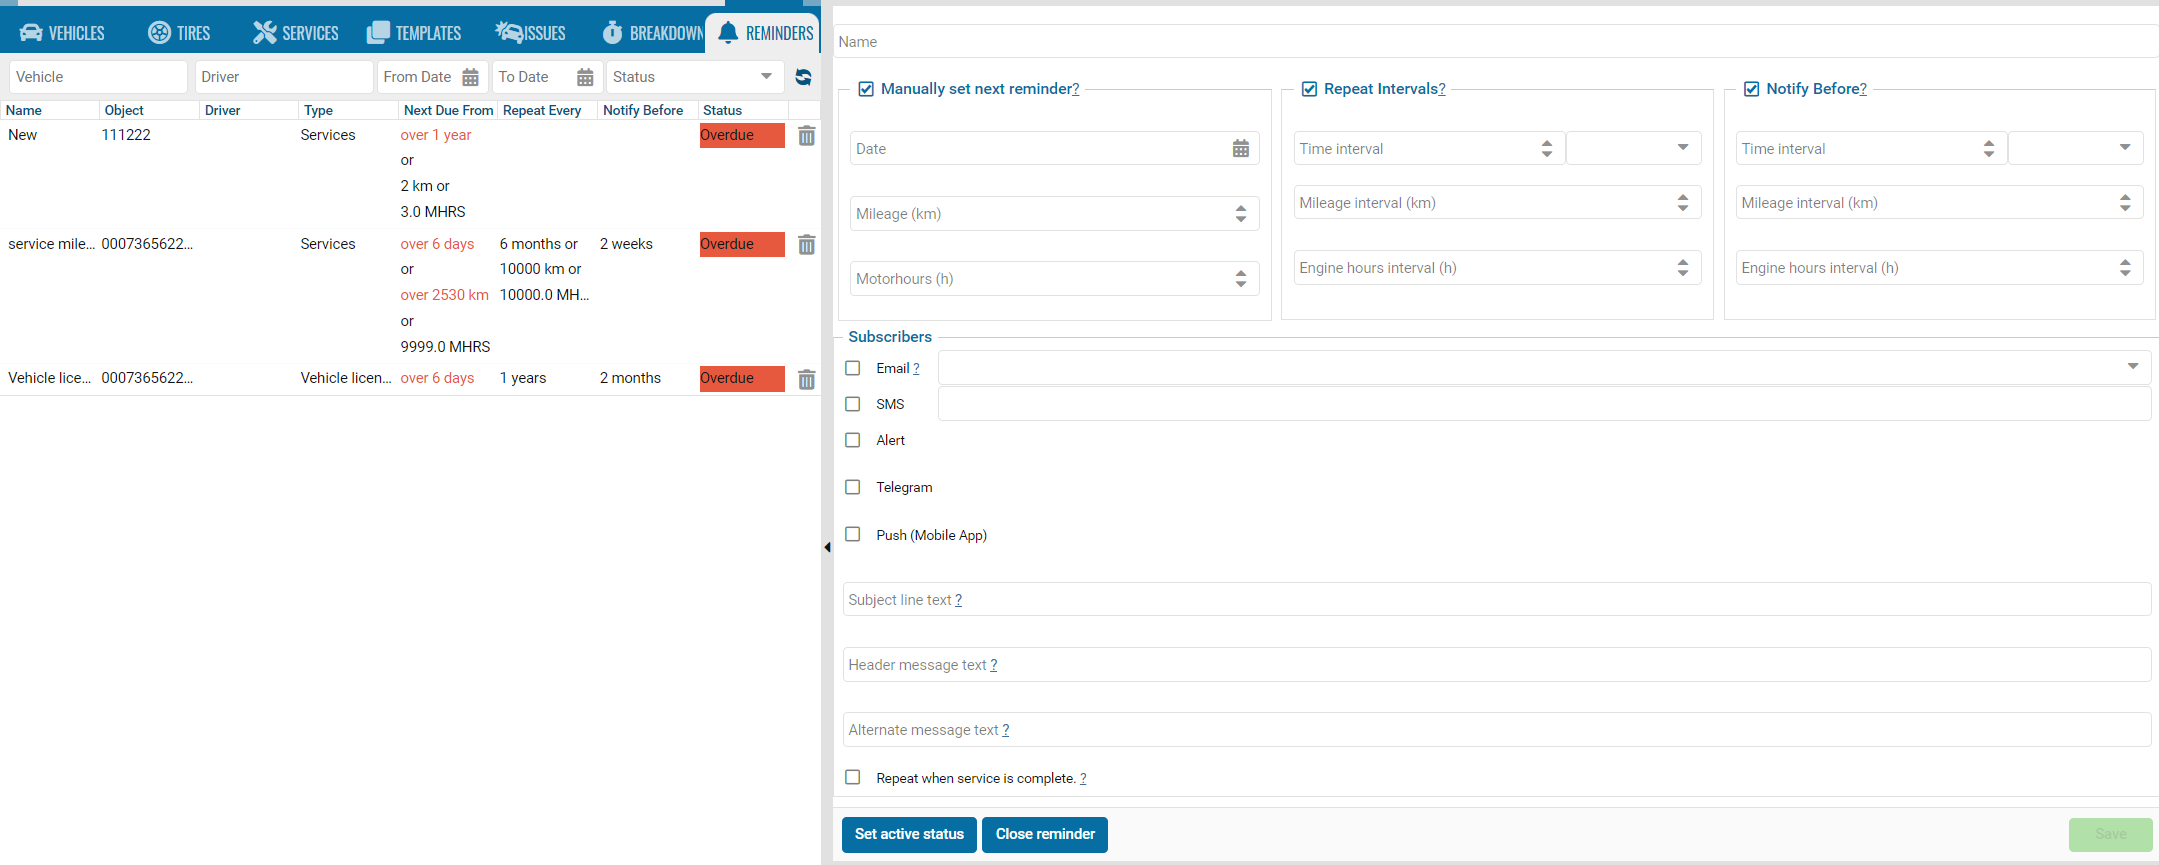
Task: Enable the Telegram subscriber checkbox
Action: click(853, 487)
